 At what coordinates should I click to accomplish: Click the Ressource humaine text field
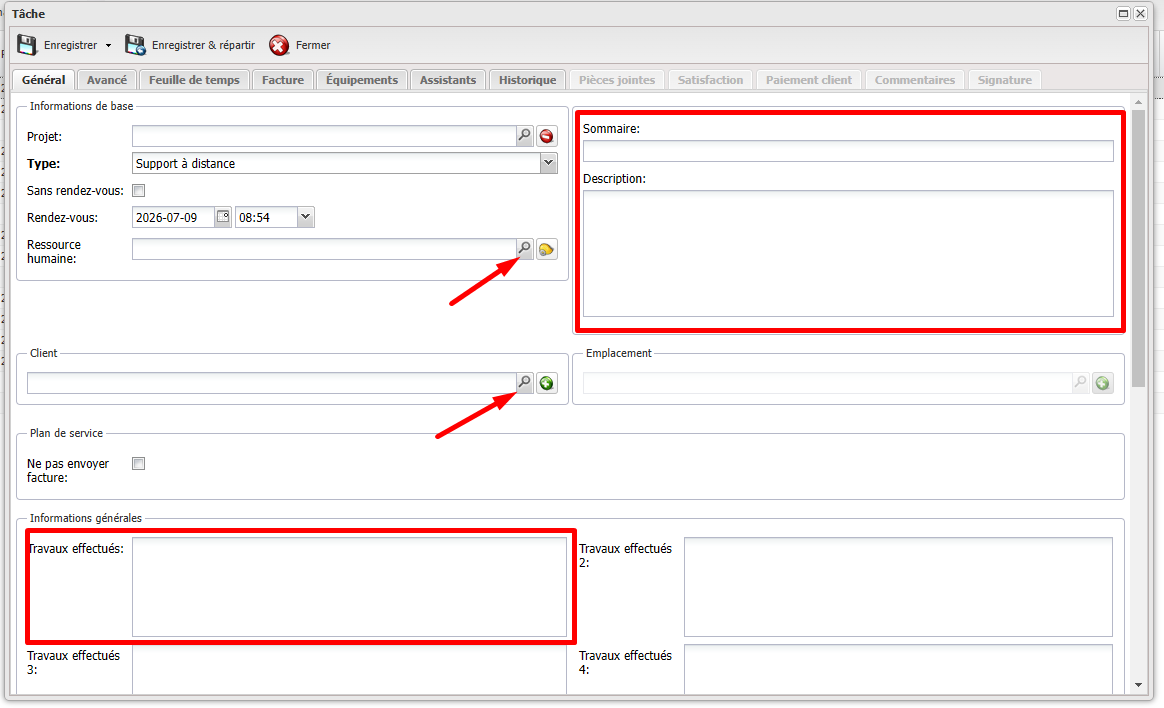[324, 249]
